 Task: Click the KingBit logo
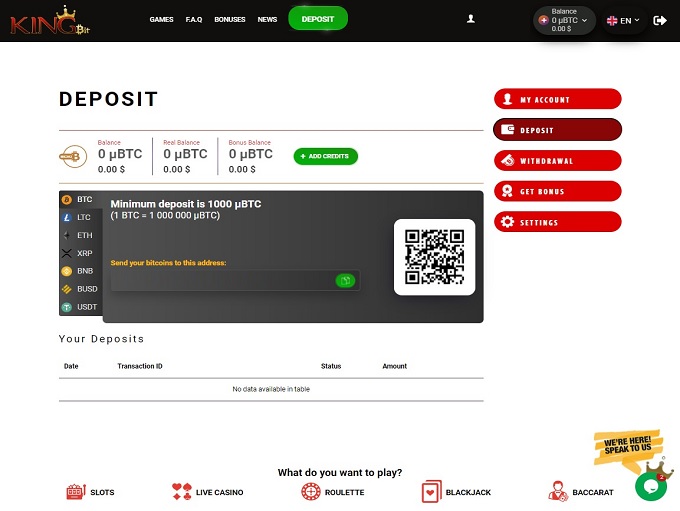(x=44, y=20)
